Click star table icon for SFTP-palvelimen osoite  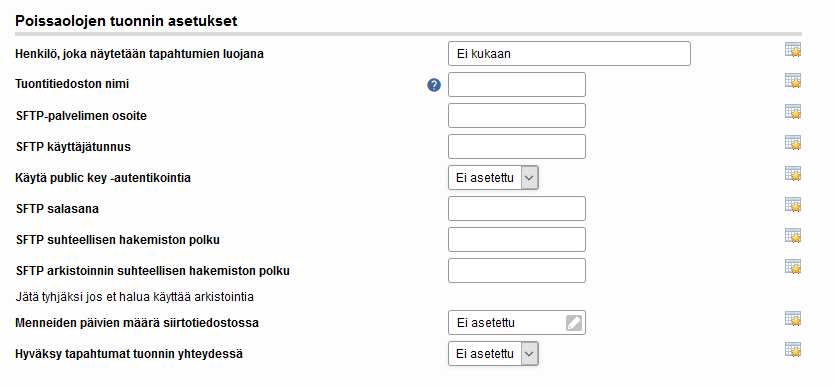tap(793, 112)
